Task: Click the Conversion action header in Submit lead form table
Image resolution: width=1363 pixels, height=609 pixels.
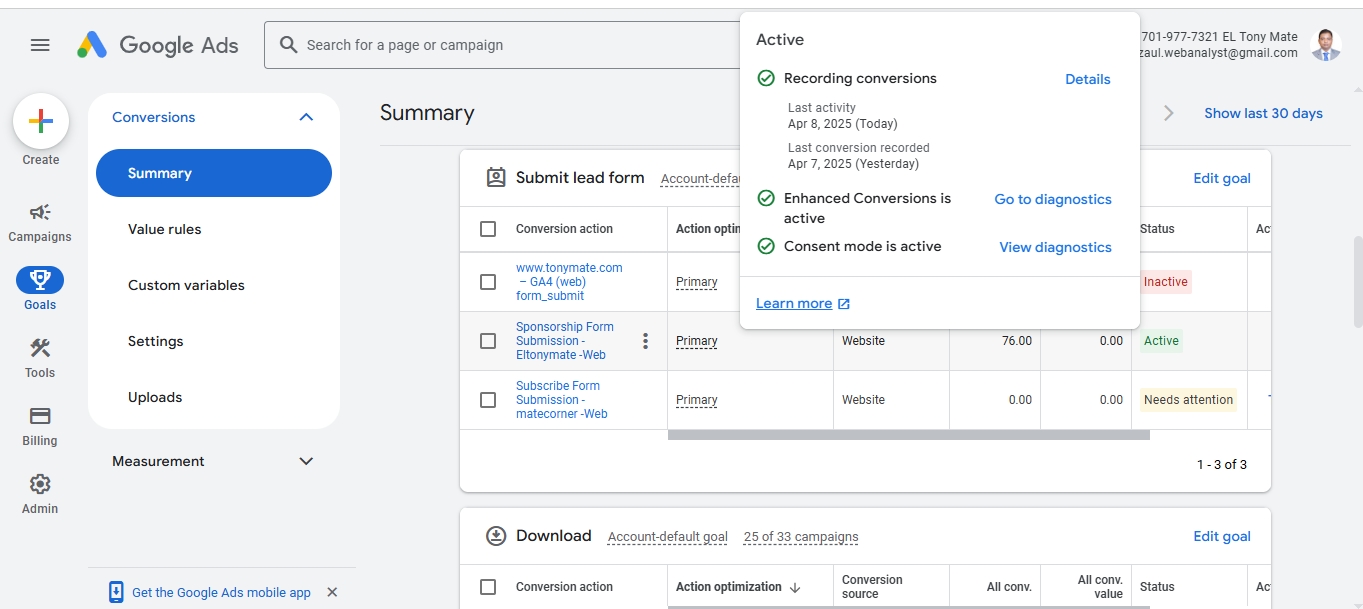Action: pos(564,229)
